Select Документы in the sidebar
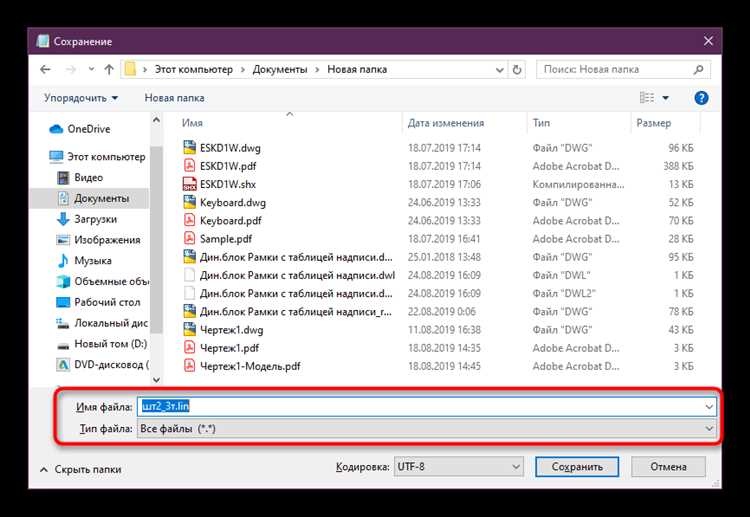 tap(93, 198)
